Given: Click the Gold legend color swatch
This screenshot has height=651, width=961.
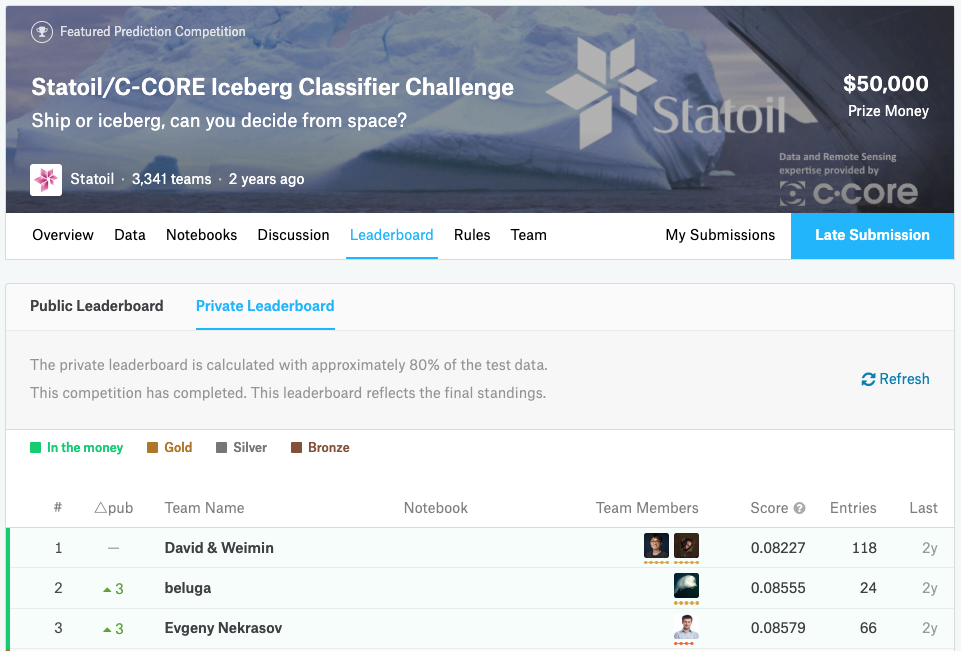Looking at the screenshot, I should click(153, 447).
